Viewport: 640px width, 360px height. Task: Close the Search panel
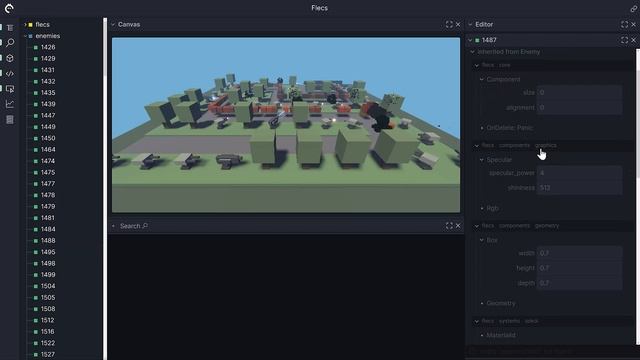coord(458,226)
